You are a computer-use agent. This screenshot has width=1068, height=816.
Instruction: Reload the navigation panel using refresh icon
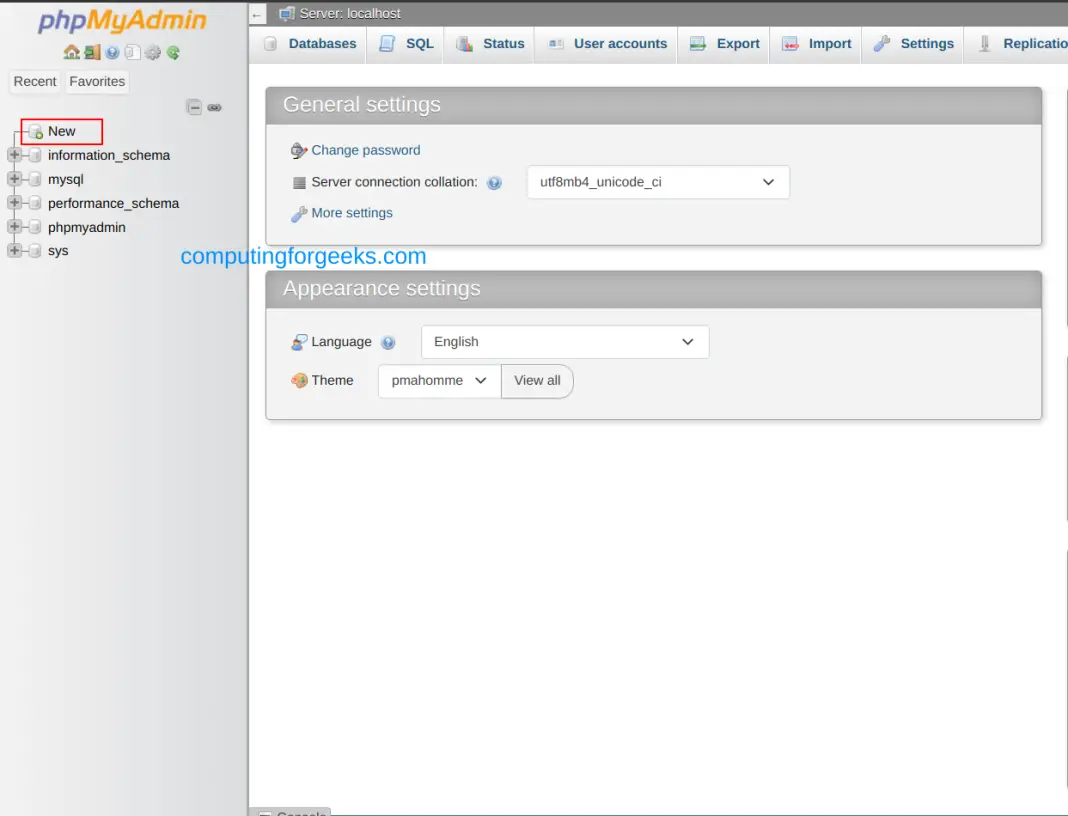[174, 53]
